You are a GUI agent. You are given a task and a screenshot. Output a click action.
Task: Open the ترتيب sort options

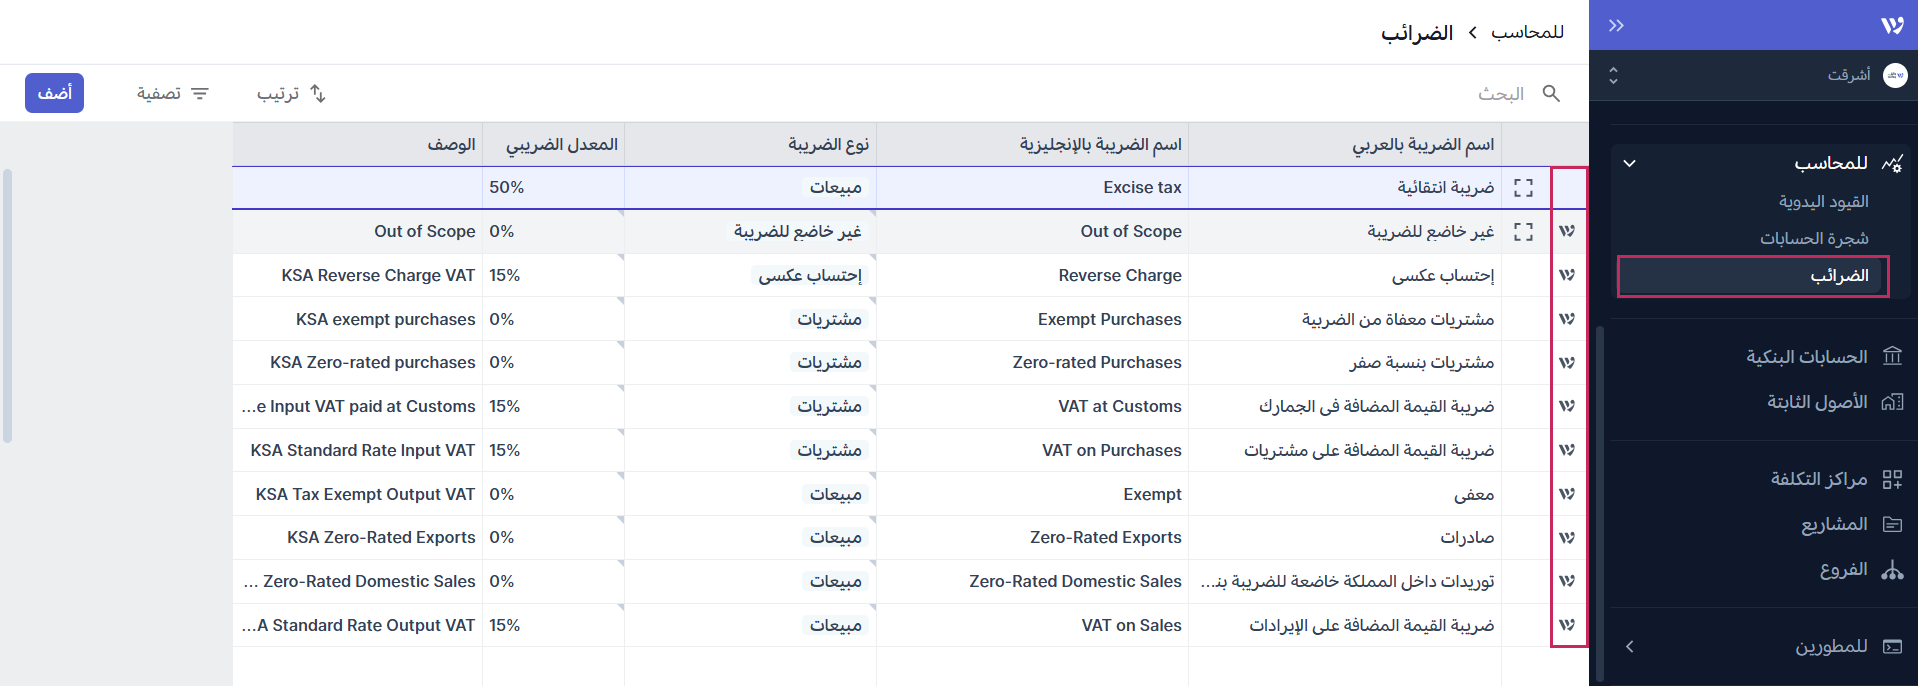(291, 93)
